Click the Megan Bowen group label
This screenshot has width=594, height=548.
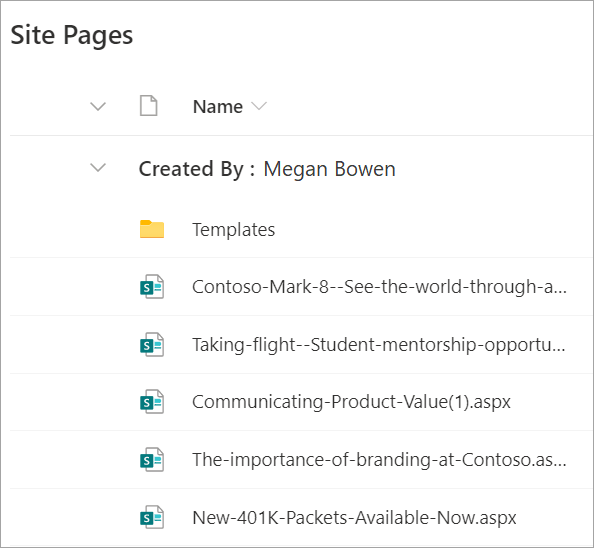pyautogui.click(x=330, y=169)
